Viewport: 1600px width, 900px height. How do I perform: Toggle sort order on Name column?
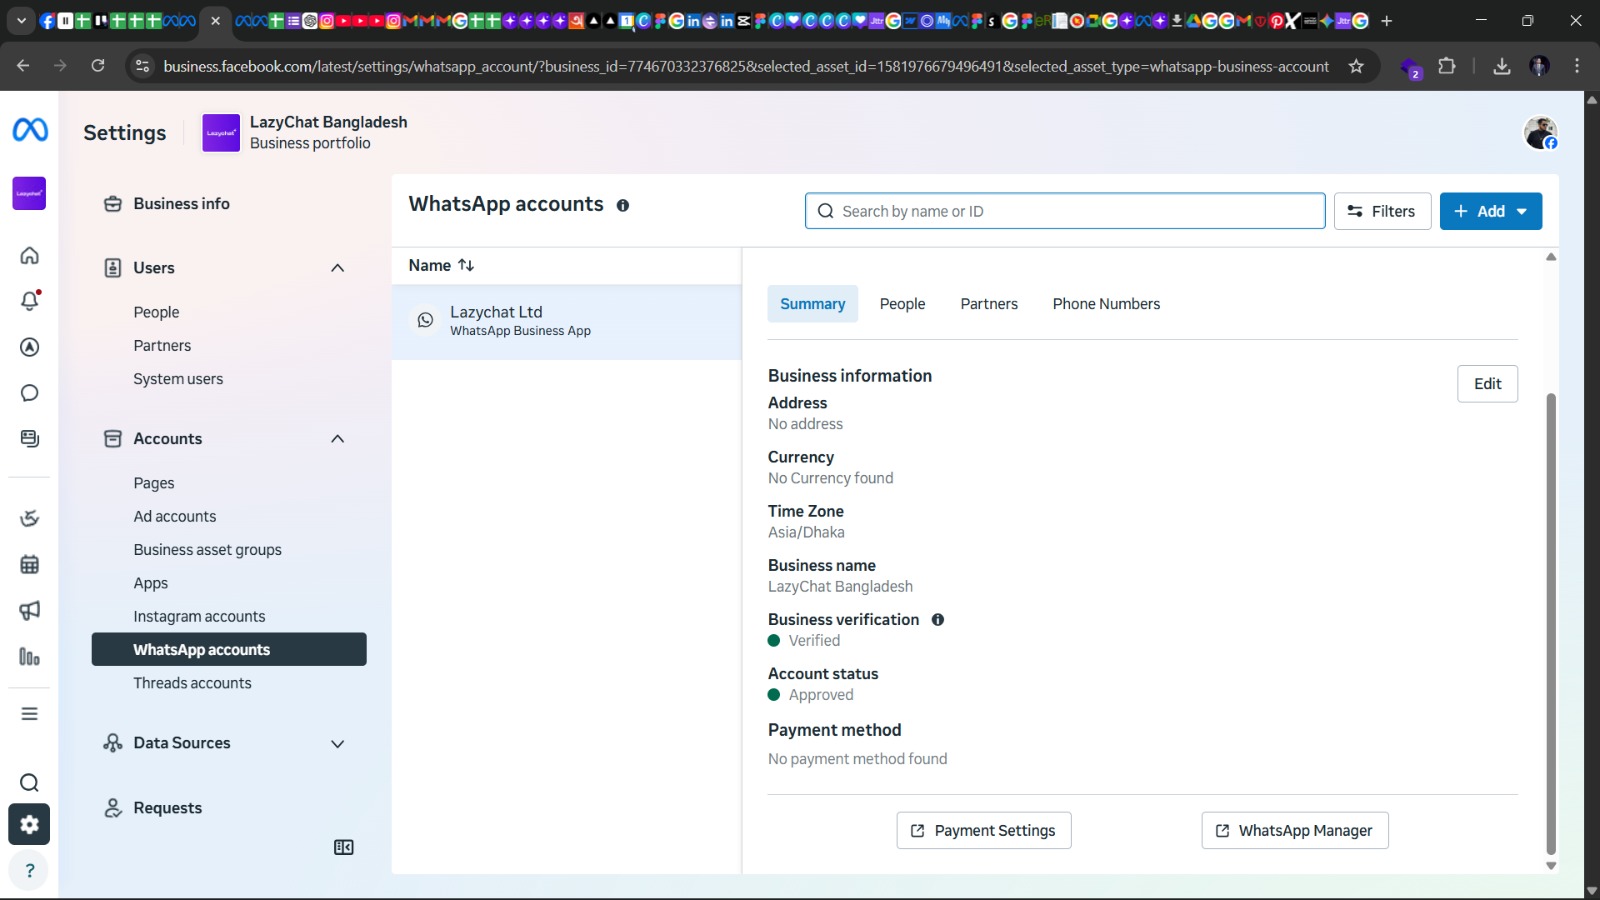466,265
